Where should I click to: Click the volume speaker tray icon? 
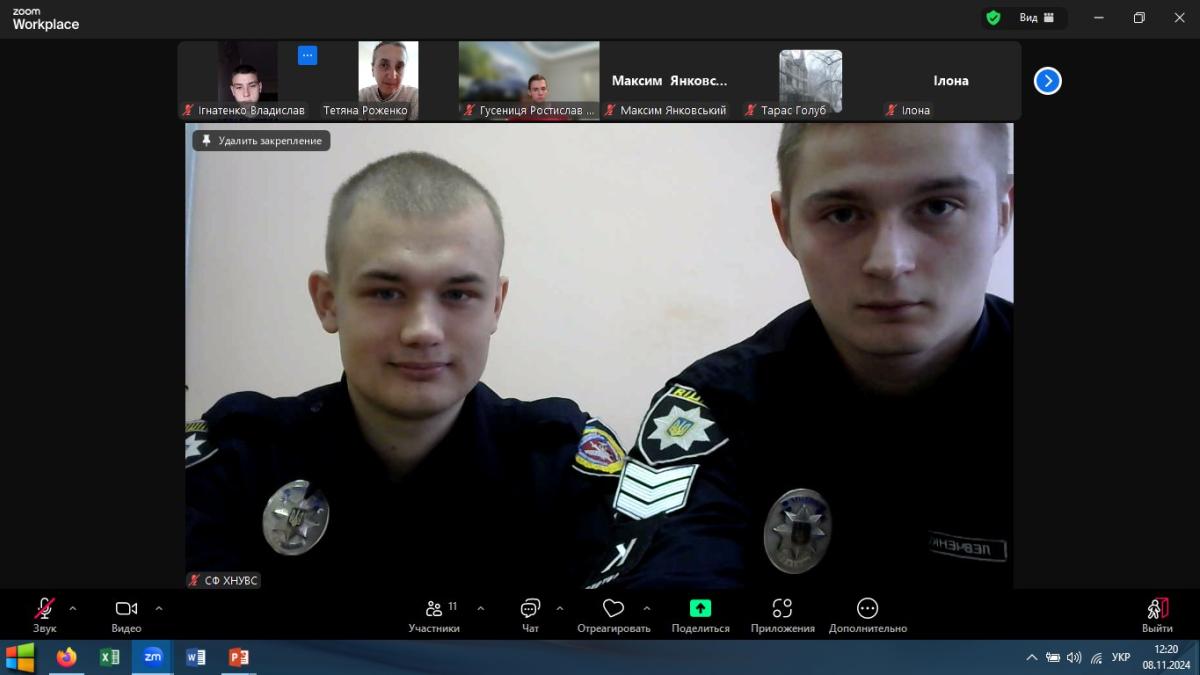pyautogui.click(x=1074, y=657)
